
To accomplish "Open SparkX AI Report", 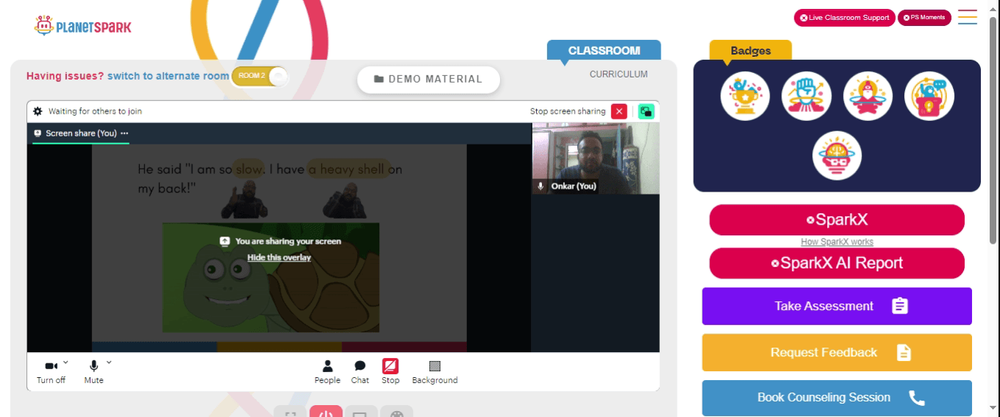I will 837,263.
